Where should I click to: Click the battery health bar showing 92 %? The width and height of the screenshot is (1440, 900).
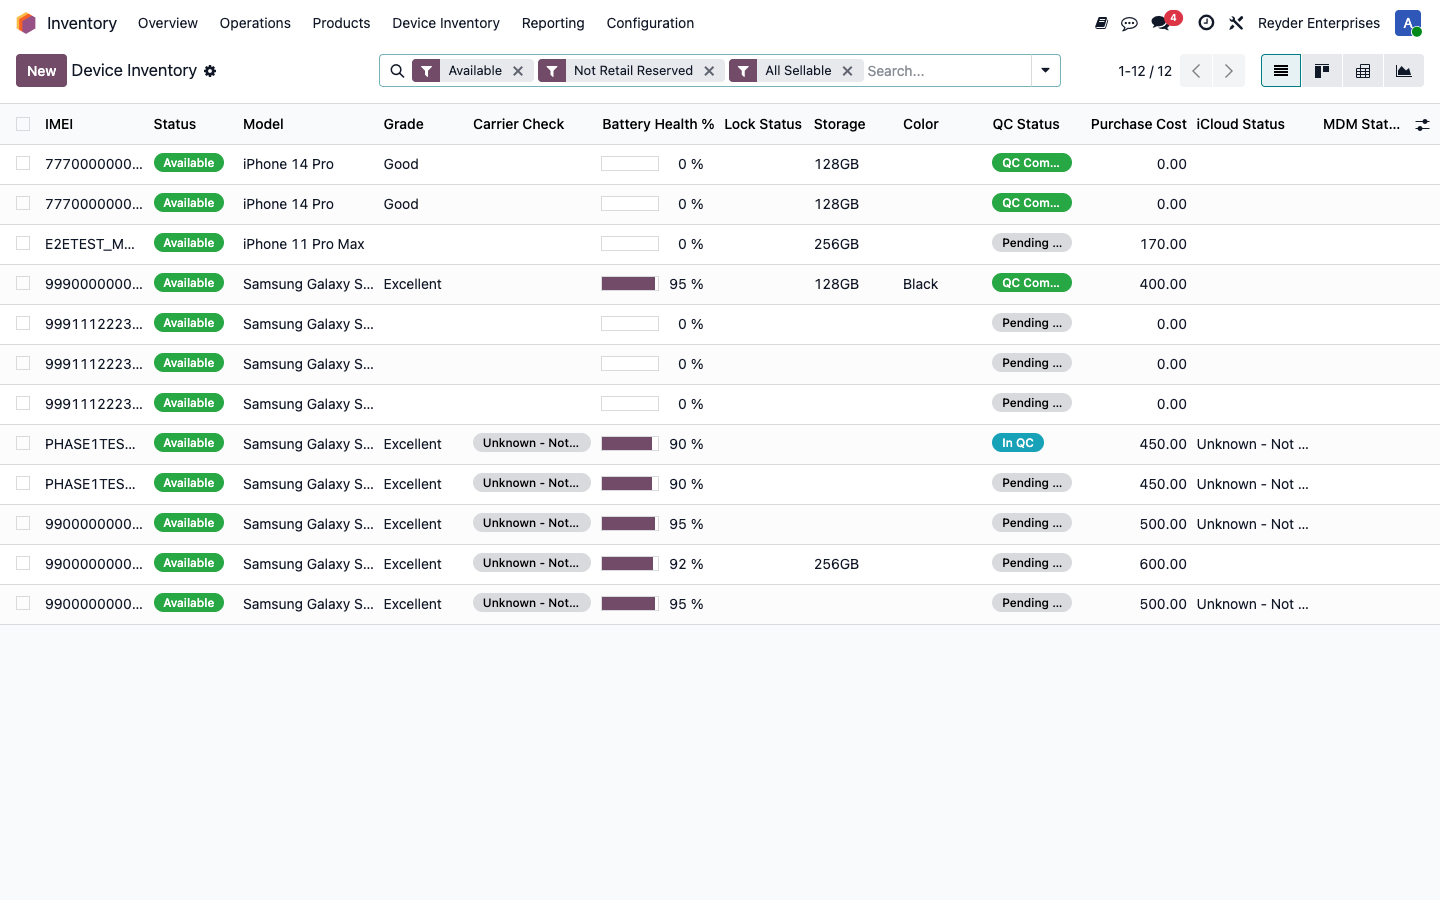coord(630,564)
